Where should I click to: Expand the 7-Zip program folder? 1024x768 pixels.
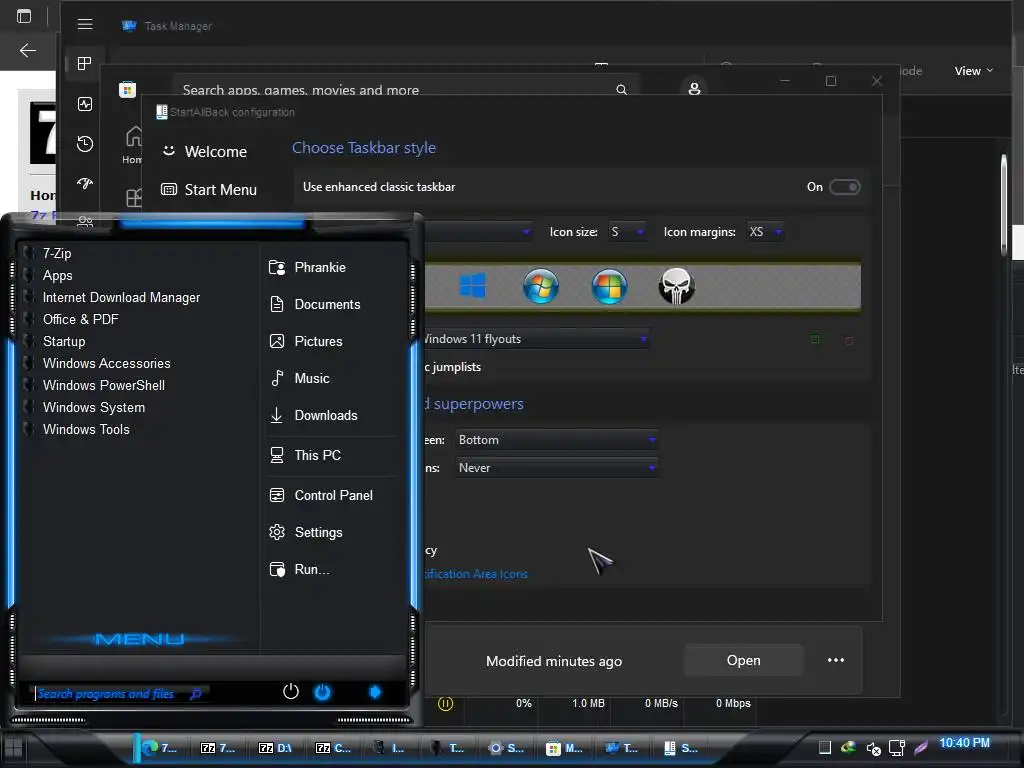57,253
